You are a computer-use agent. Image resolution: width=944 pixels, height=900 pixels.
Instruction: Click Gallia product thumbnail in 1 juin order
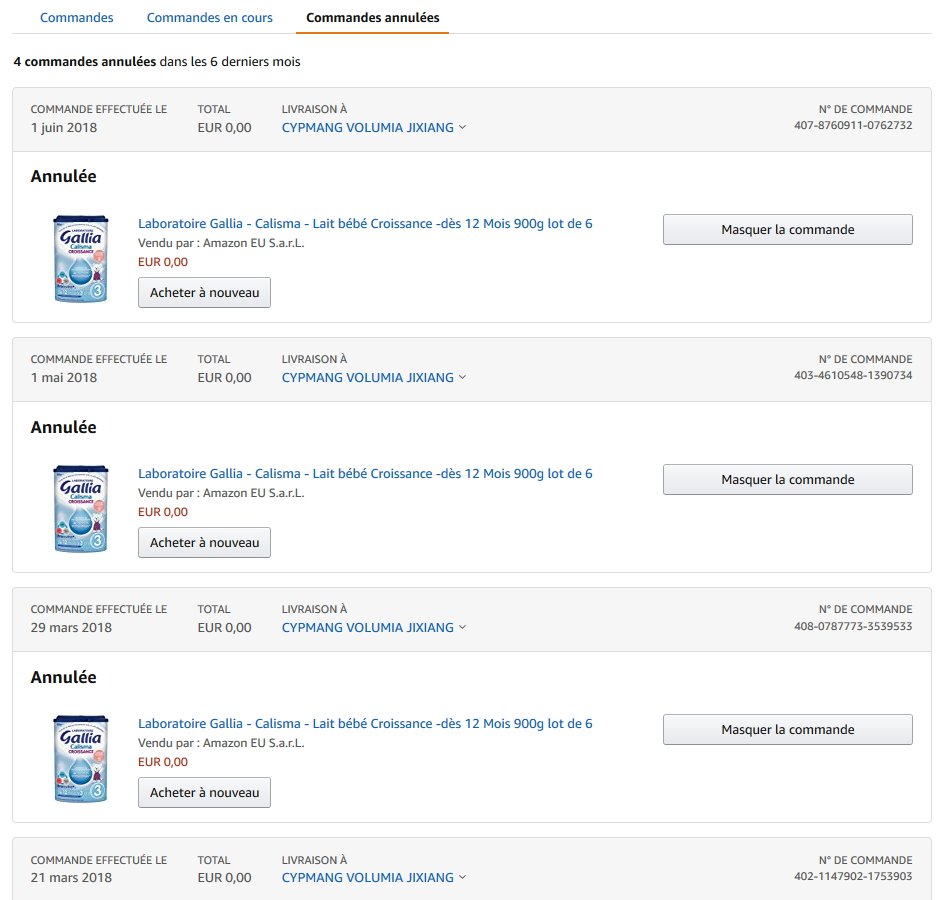coord(81,258)
